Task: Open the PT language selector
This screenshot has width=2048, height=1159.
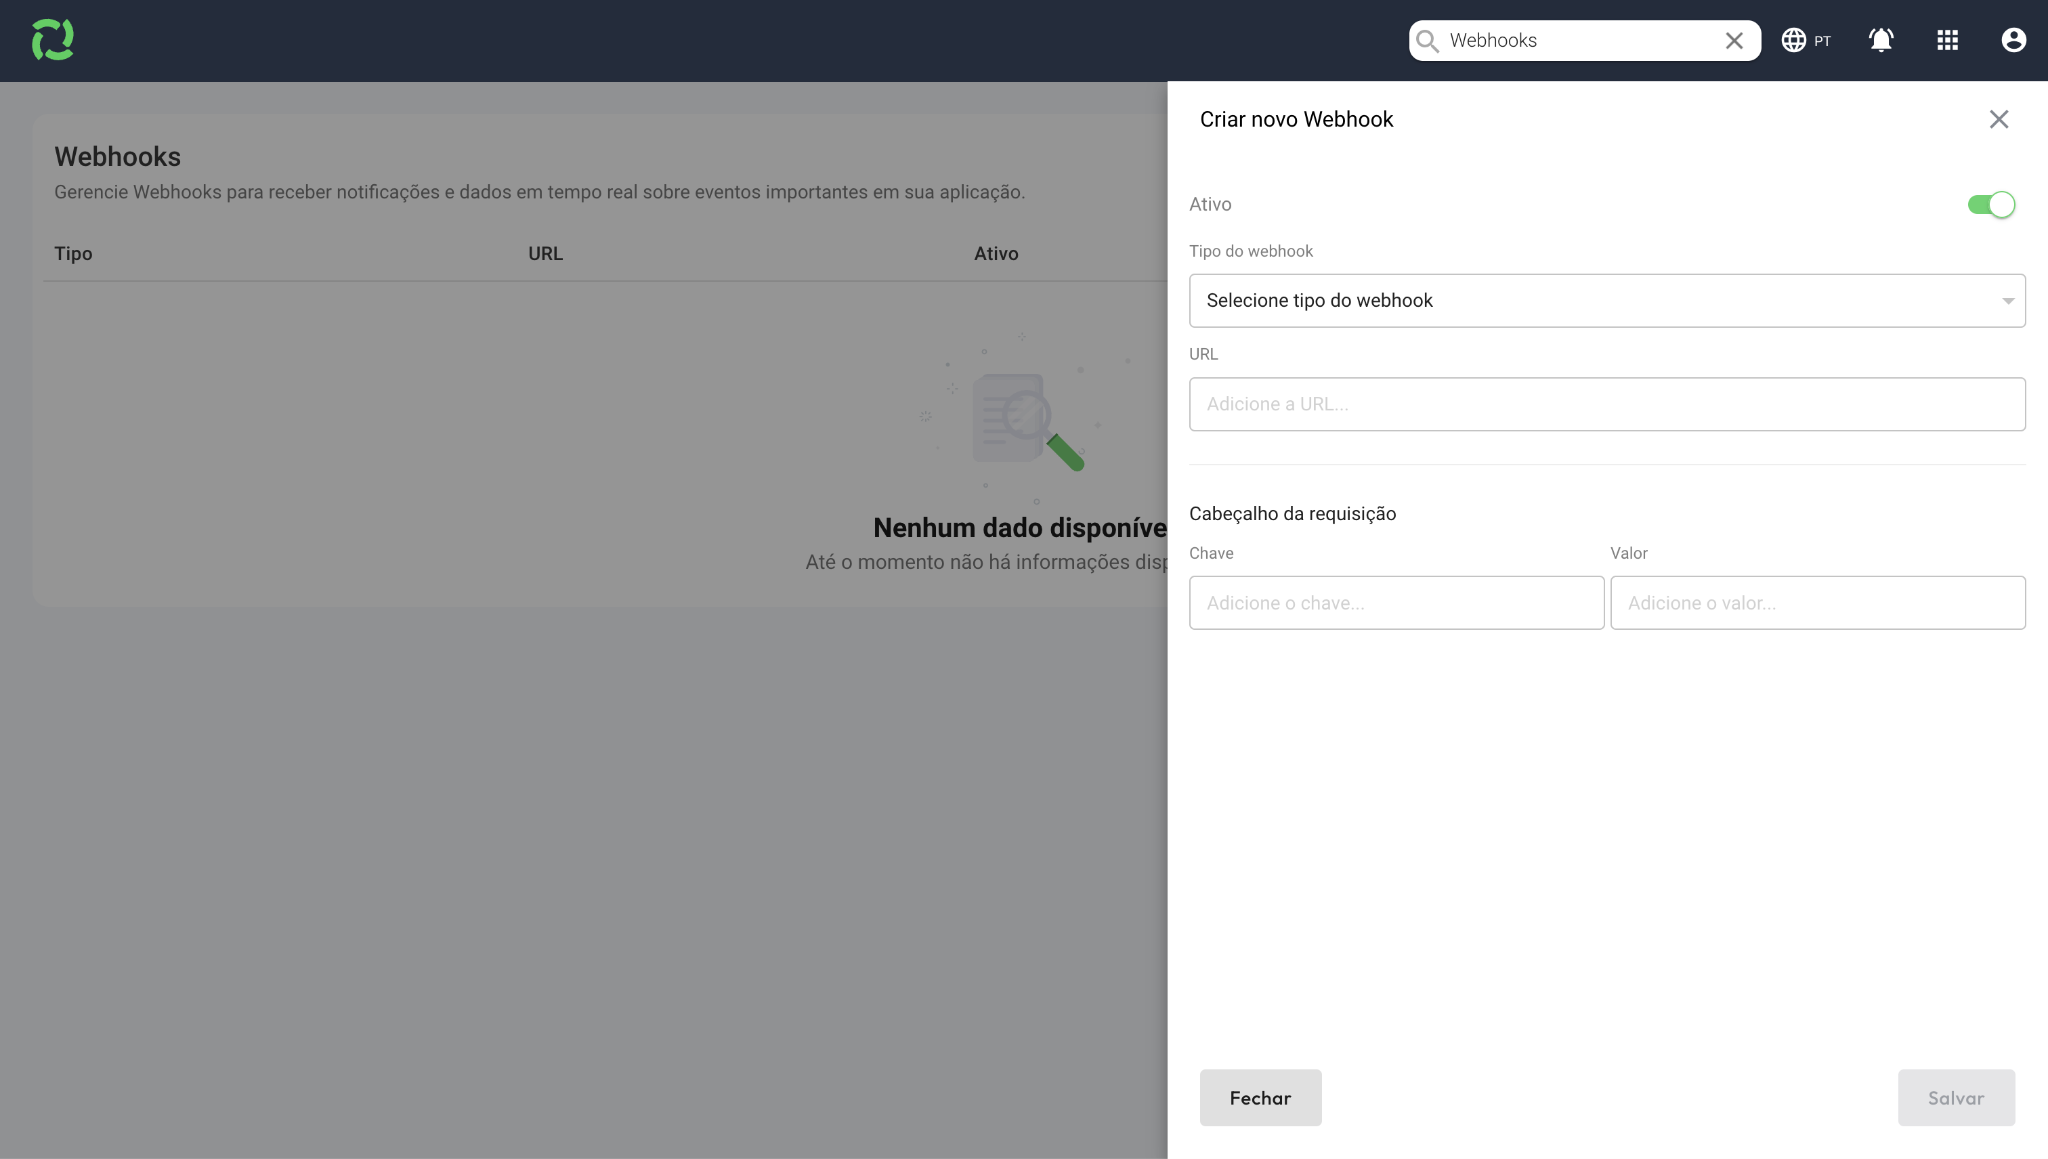Action: [1806, 40]
